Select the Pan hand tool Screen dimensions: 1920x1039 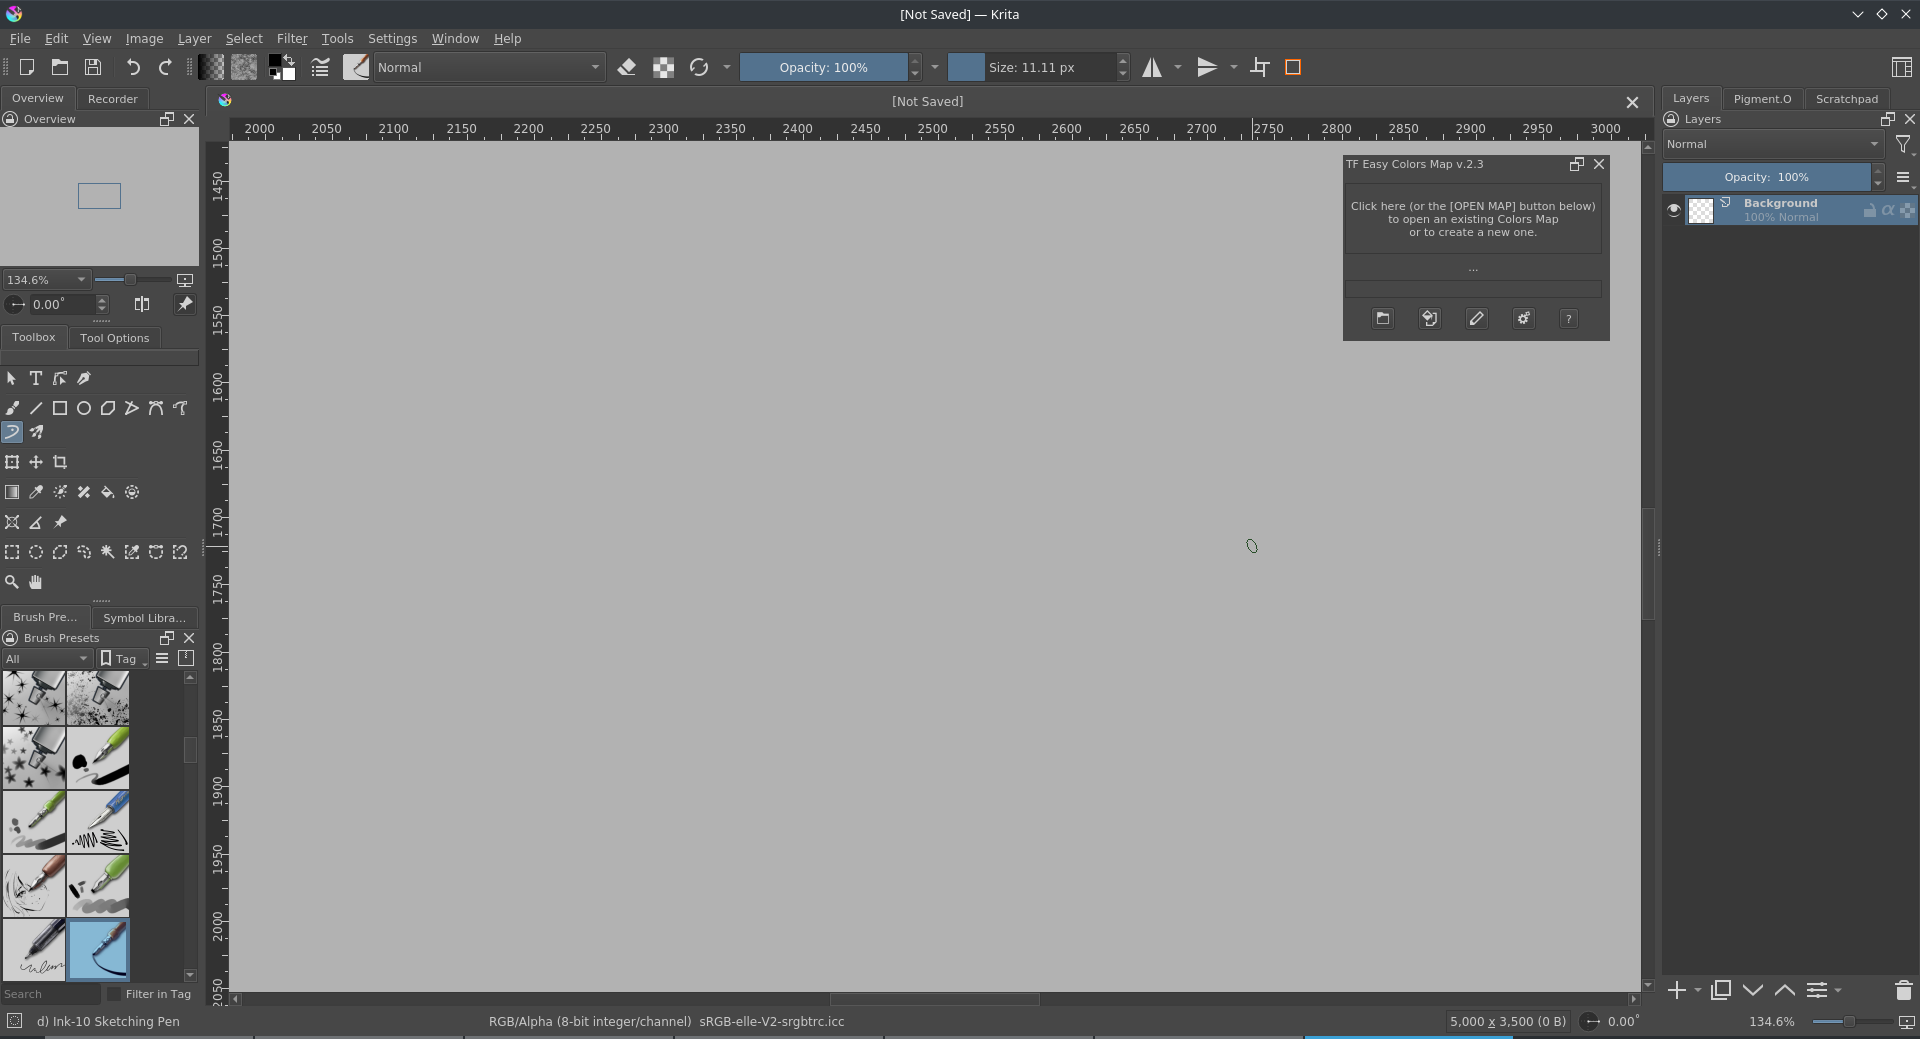point(36,582)
